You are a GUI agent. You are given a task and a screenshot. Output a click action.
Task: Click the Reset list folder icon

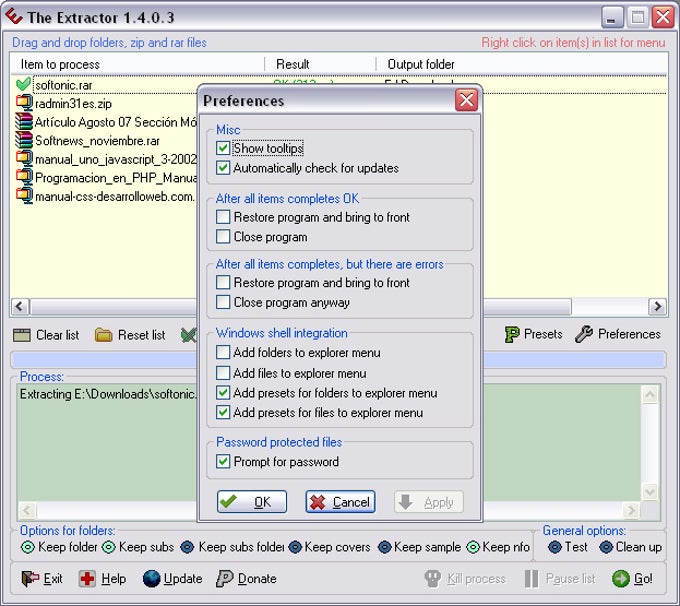(x=103, y=335)
